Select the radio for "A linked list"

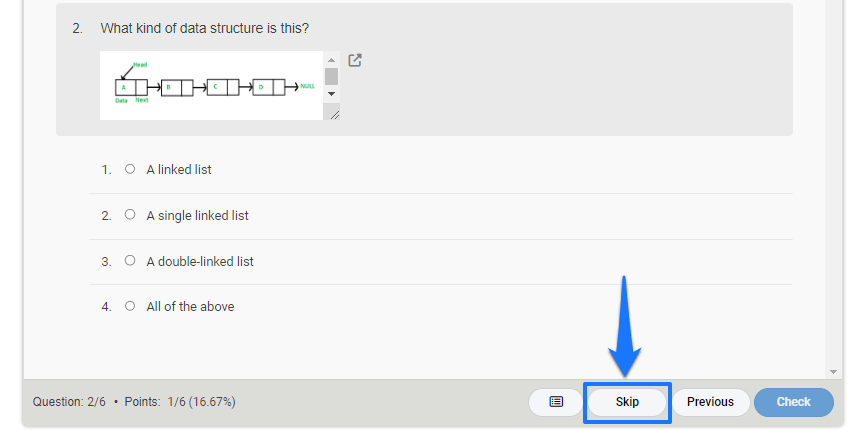[130, 169]
